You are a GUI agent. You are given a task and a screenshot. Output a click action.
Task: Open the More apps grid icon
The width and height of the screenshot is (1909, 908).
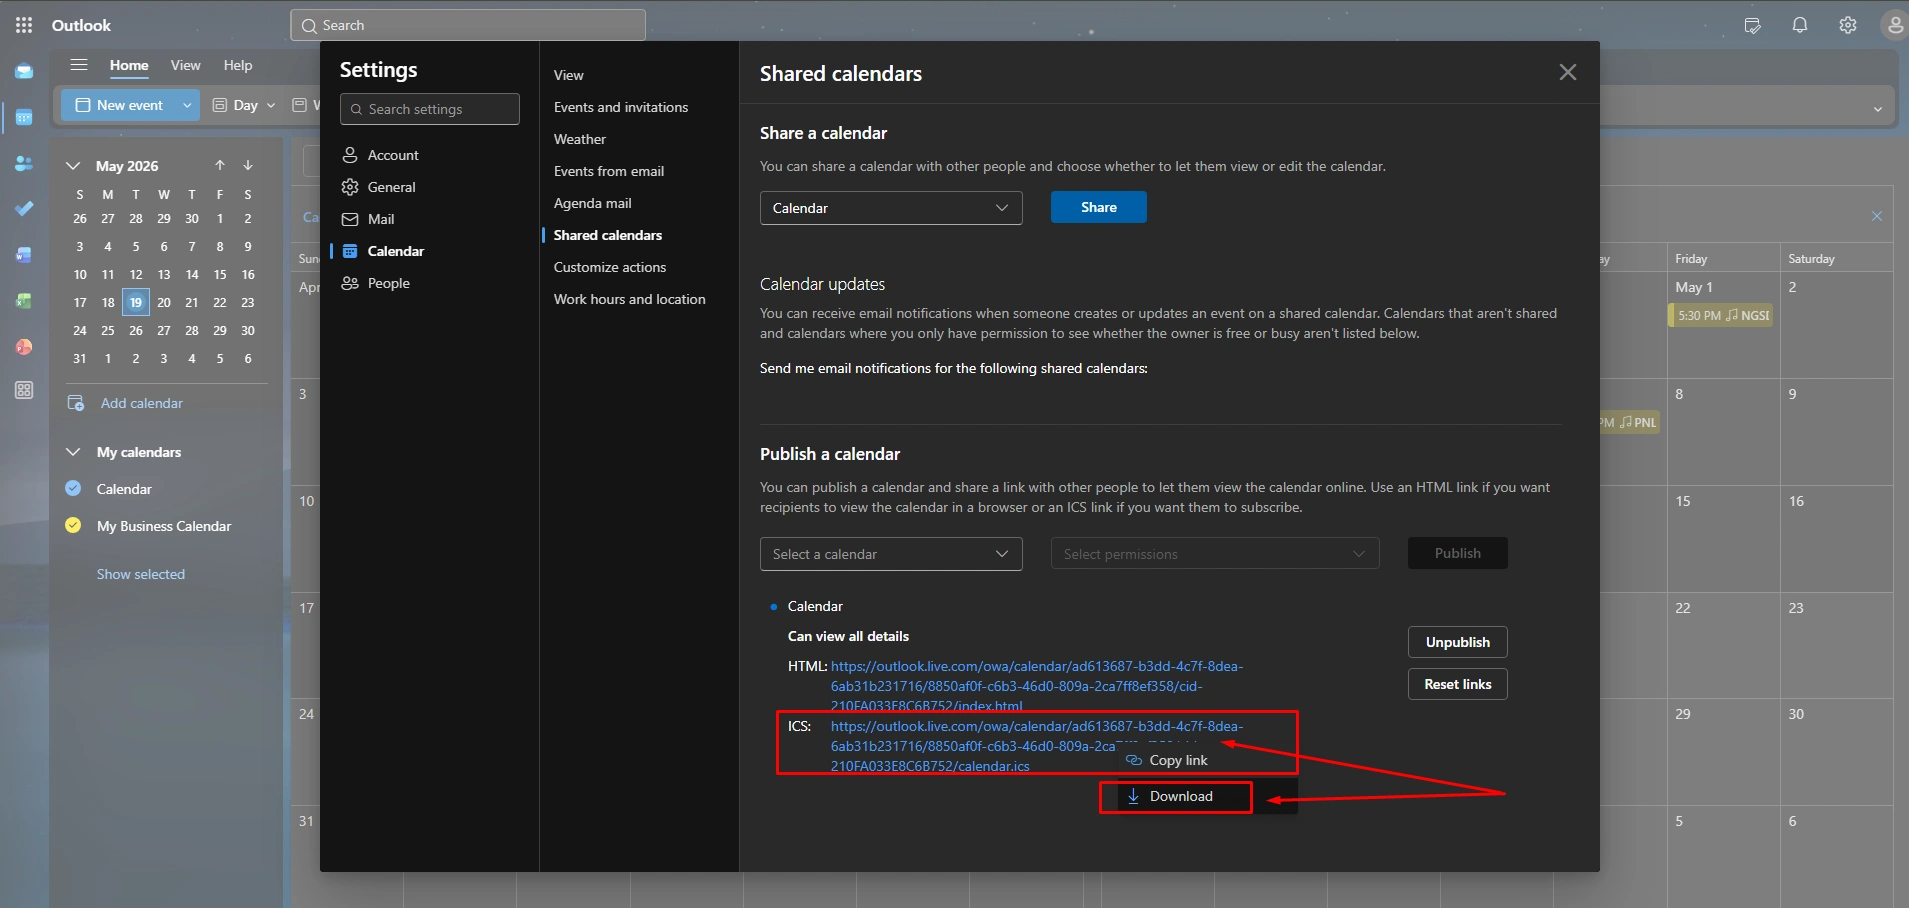24,390
